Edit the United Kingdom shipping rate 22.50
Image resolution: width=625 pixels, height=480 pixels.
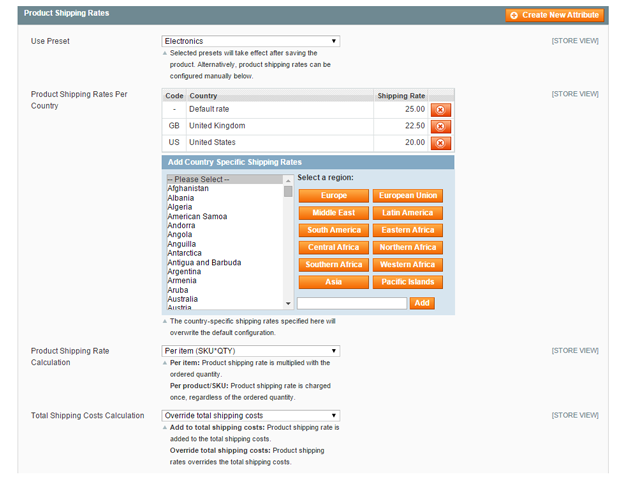pyautogui.click(x=401, y=127)
